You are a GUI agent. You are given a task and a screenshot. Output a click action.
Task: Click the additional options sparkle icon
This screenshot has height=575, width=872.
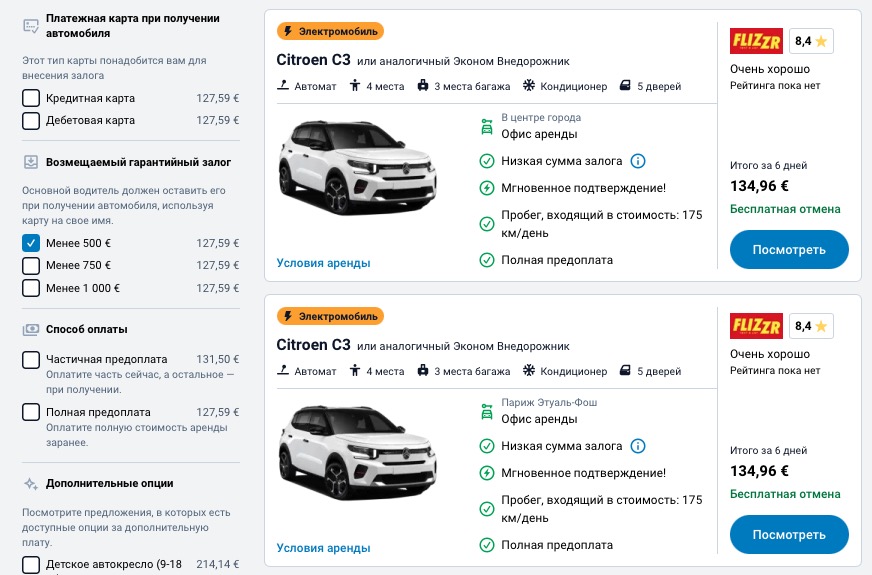coord(31,484)
